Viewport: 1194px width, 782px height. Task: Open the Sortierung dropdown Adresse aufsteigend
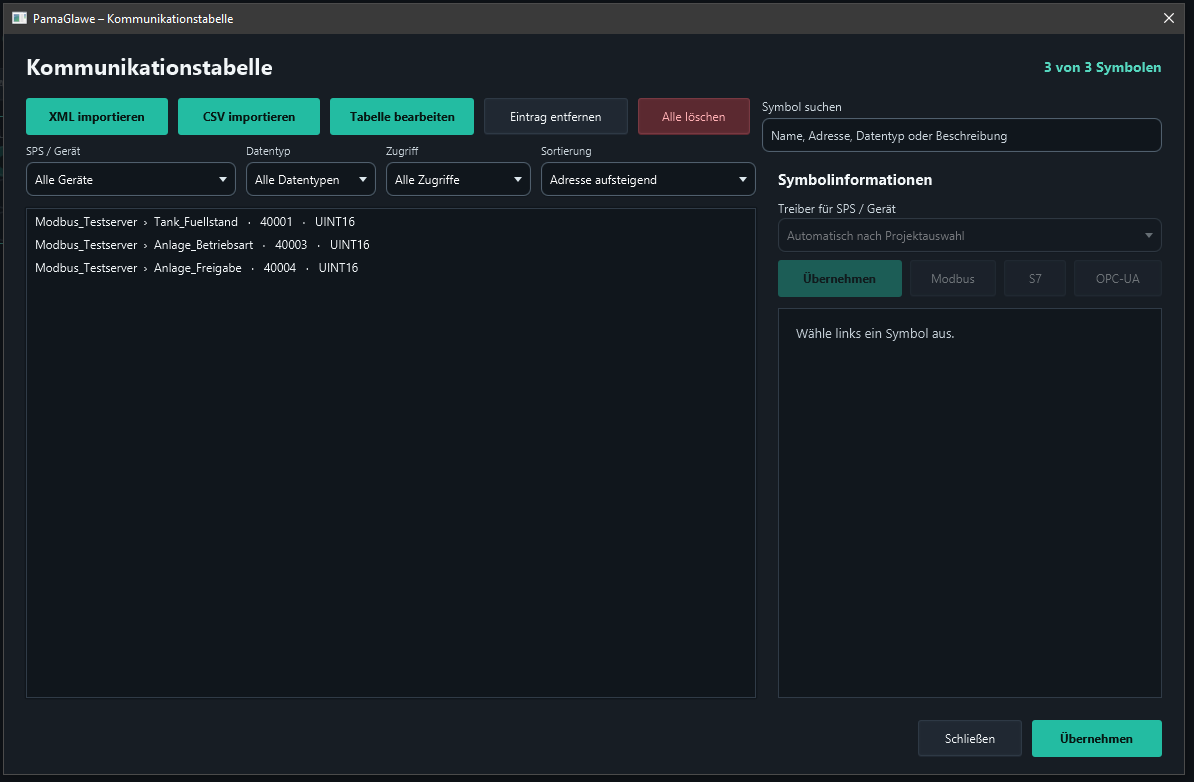[648, 180]
